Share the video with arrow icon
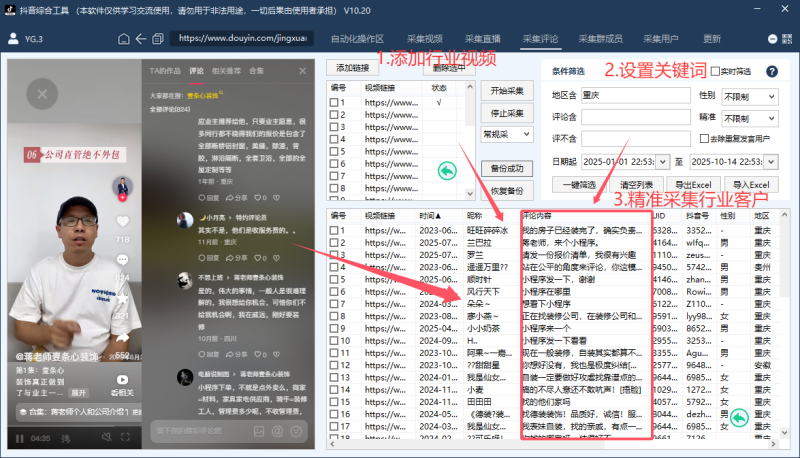The width and height of the screenshot is (800, 458). [122, 338]
